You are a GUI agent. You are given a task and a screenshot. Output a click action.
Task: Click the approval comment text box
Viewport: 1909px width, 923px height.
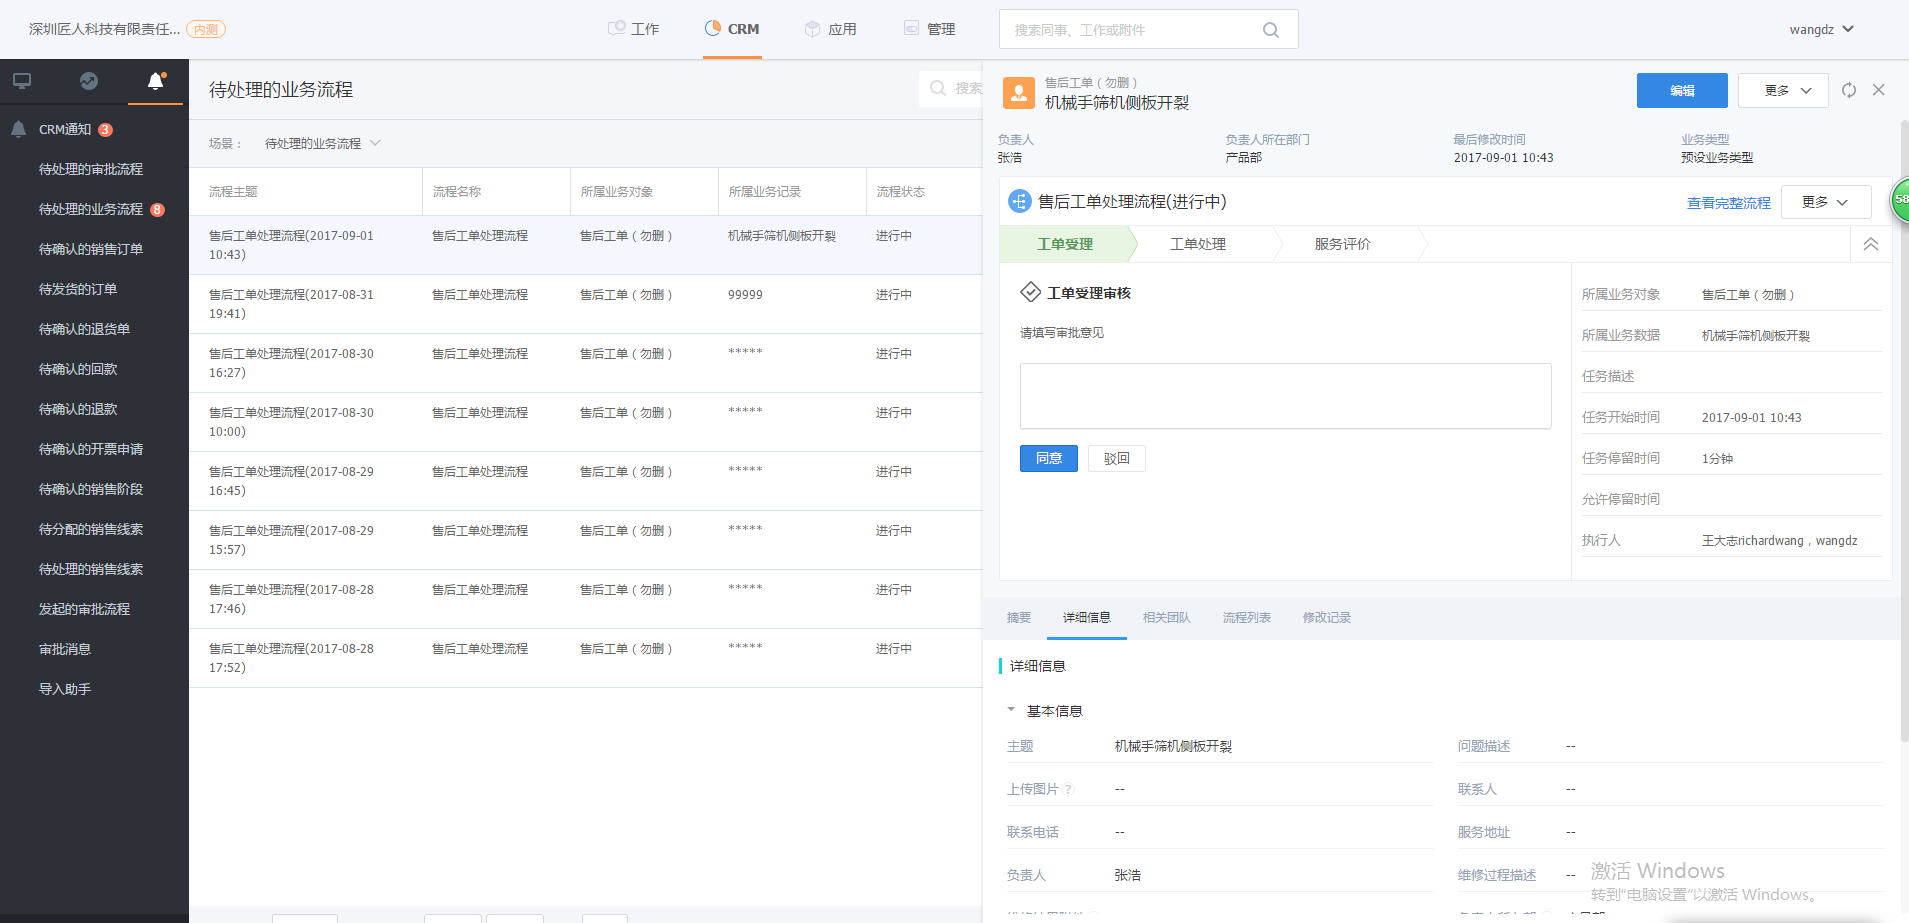[1285, 396]
